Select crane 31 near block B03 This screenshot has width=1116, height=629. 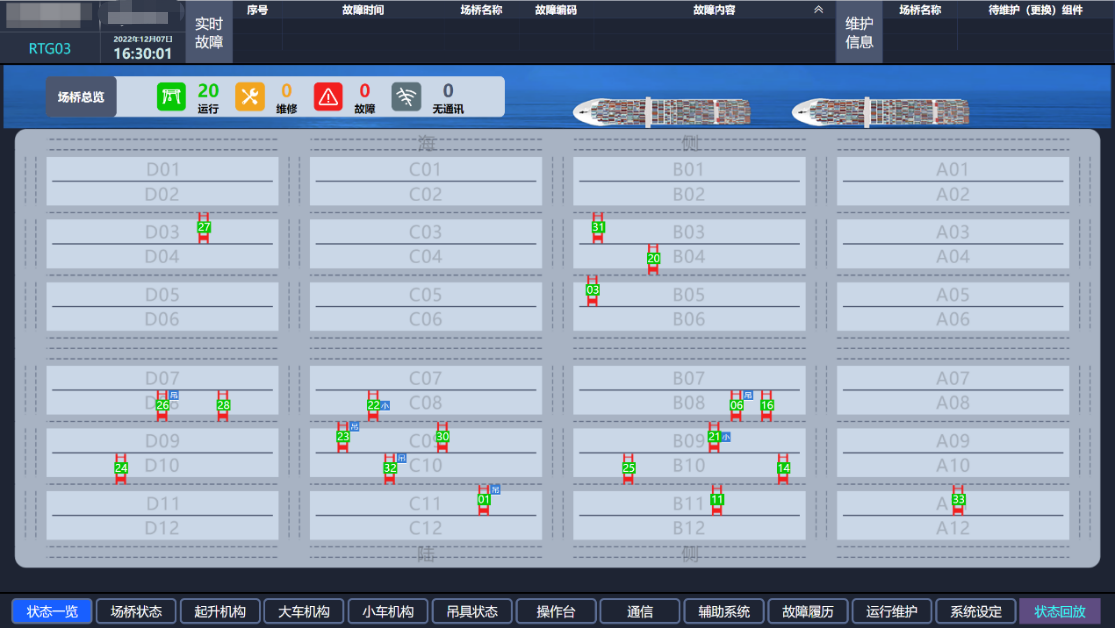pos(598,228)
